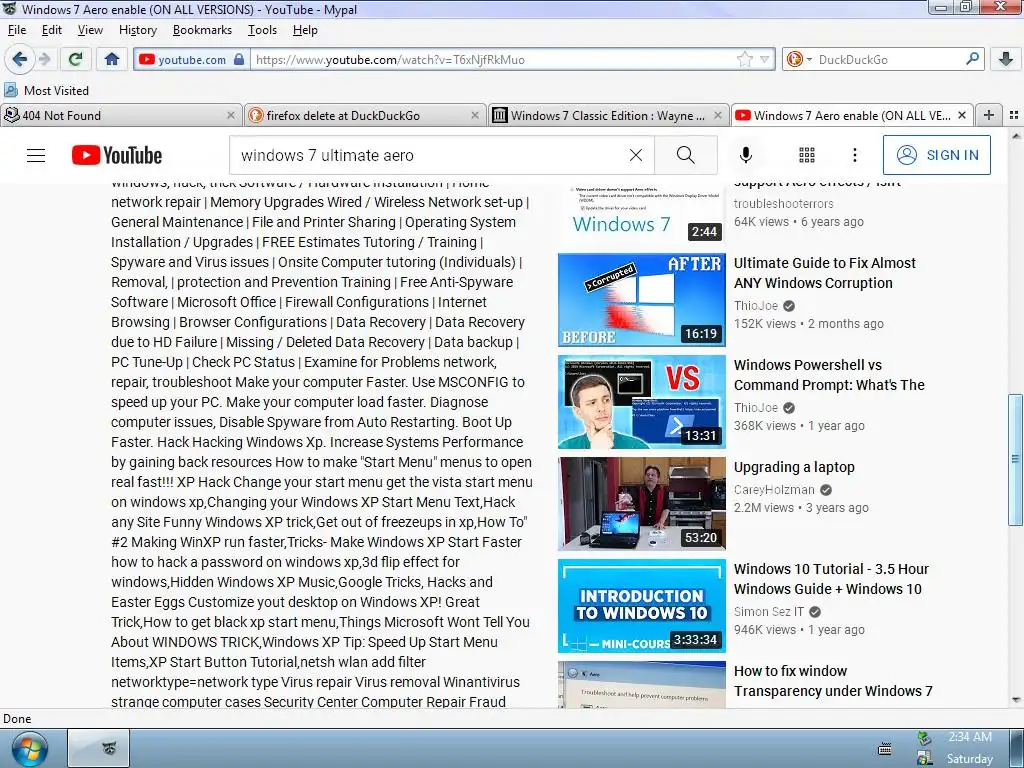The width and height of the screenshot is (1024, 768).
Task: Click the browser forward arrow
Action: (45, 59)
